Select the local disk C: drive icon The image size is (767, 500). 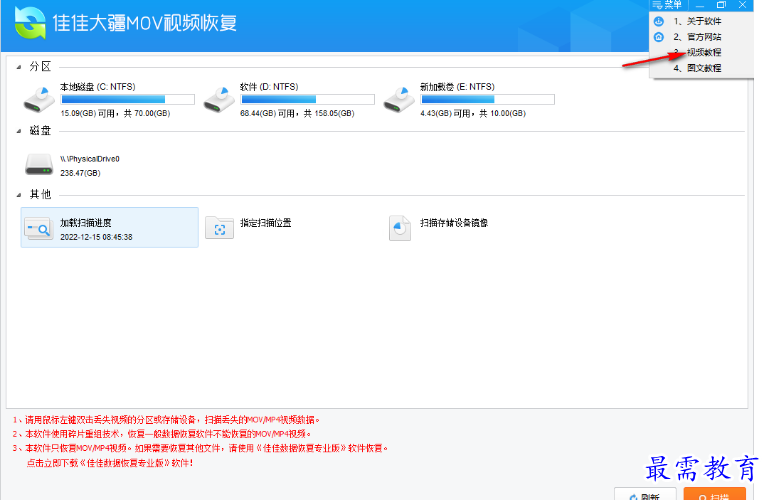[x=39, y=99]
